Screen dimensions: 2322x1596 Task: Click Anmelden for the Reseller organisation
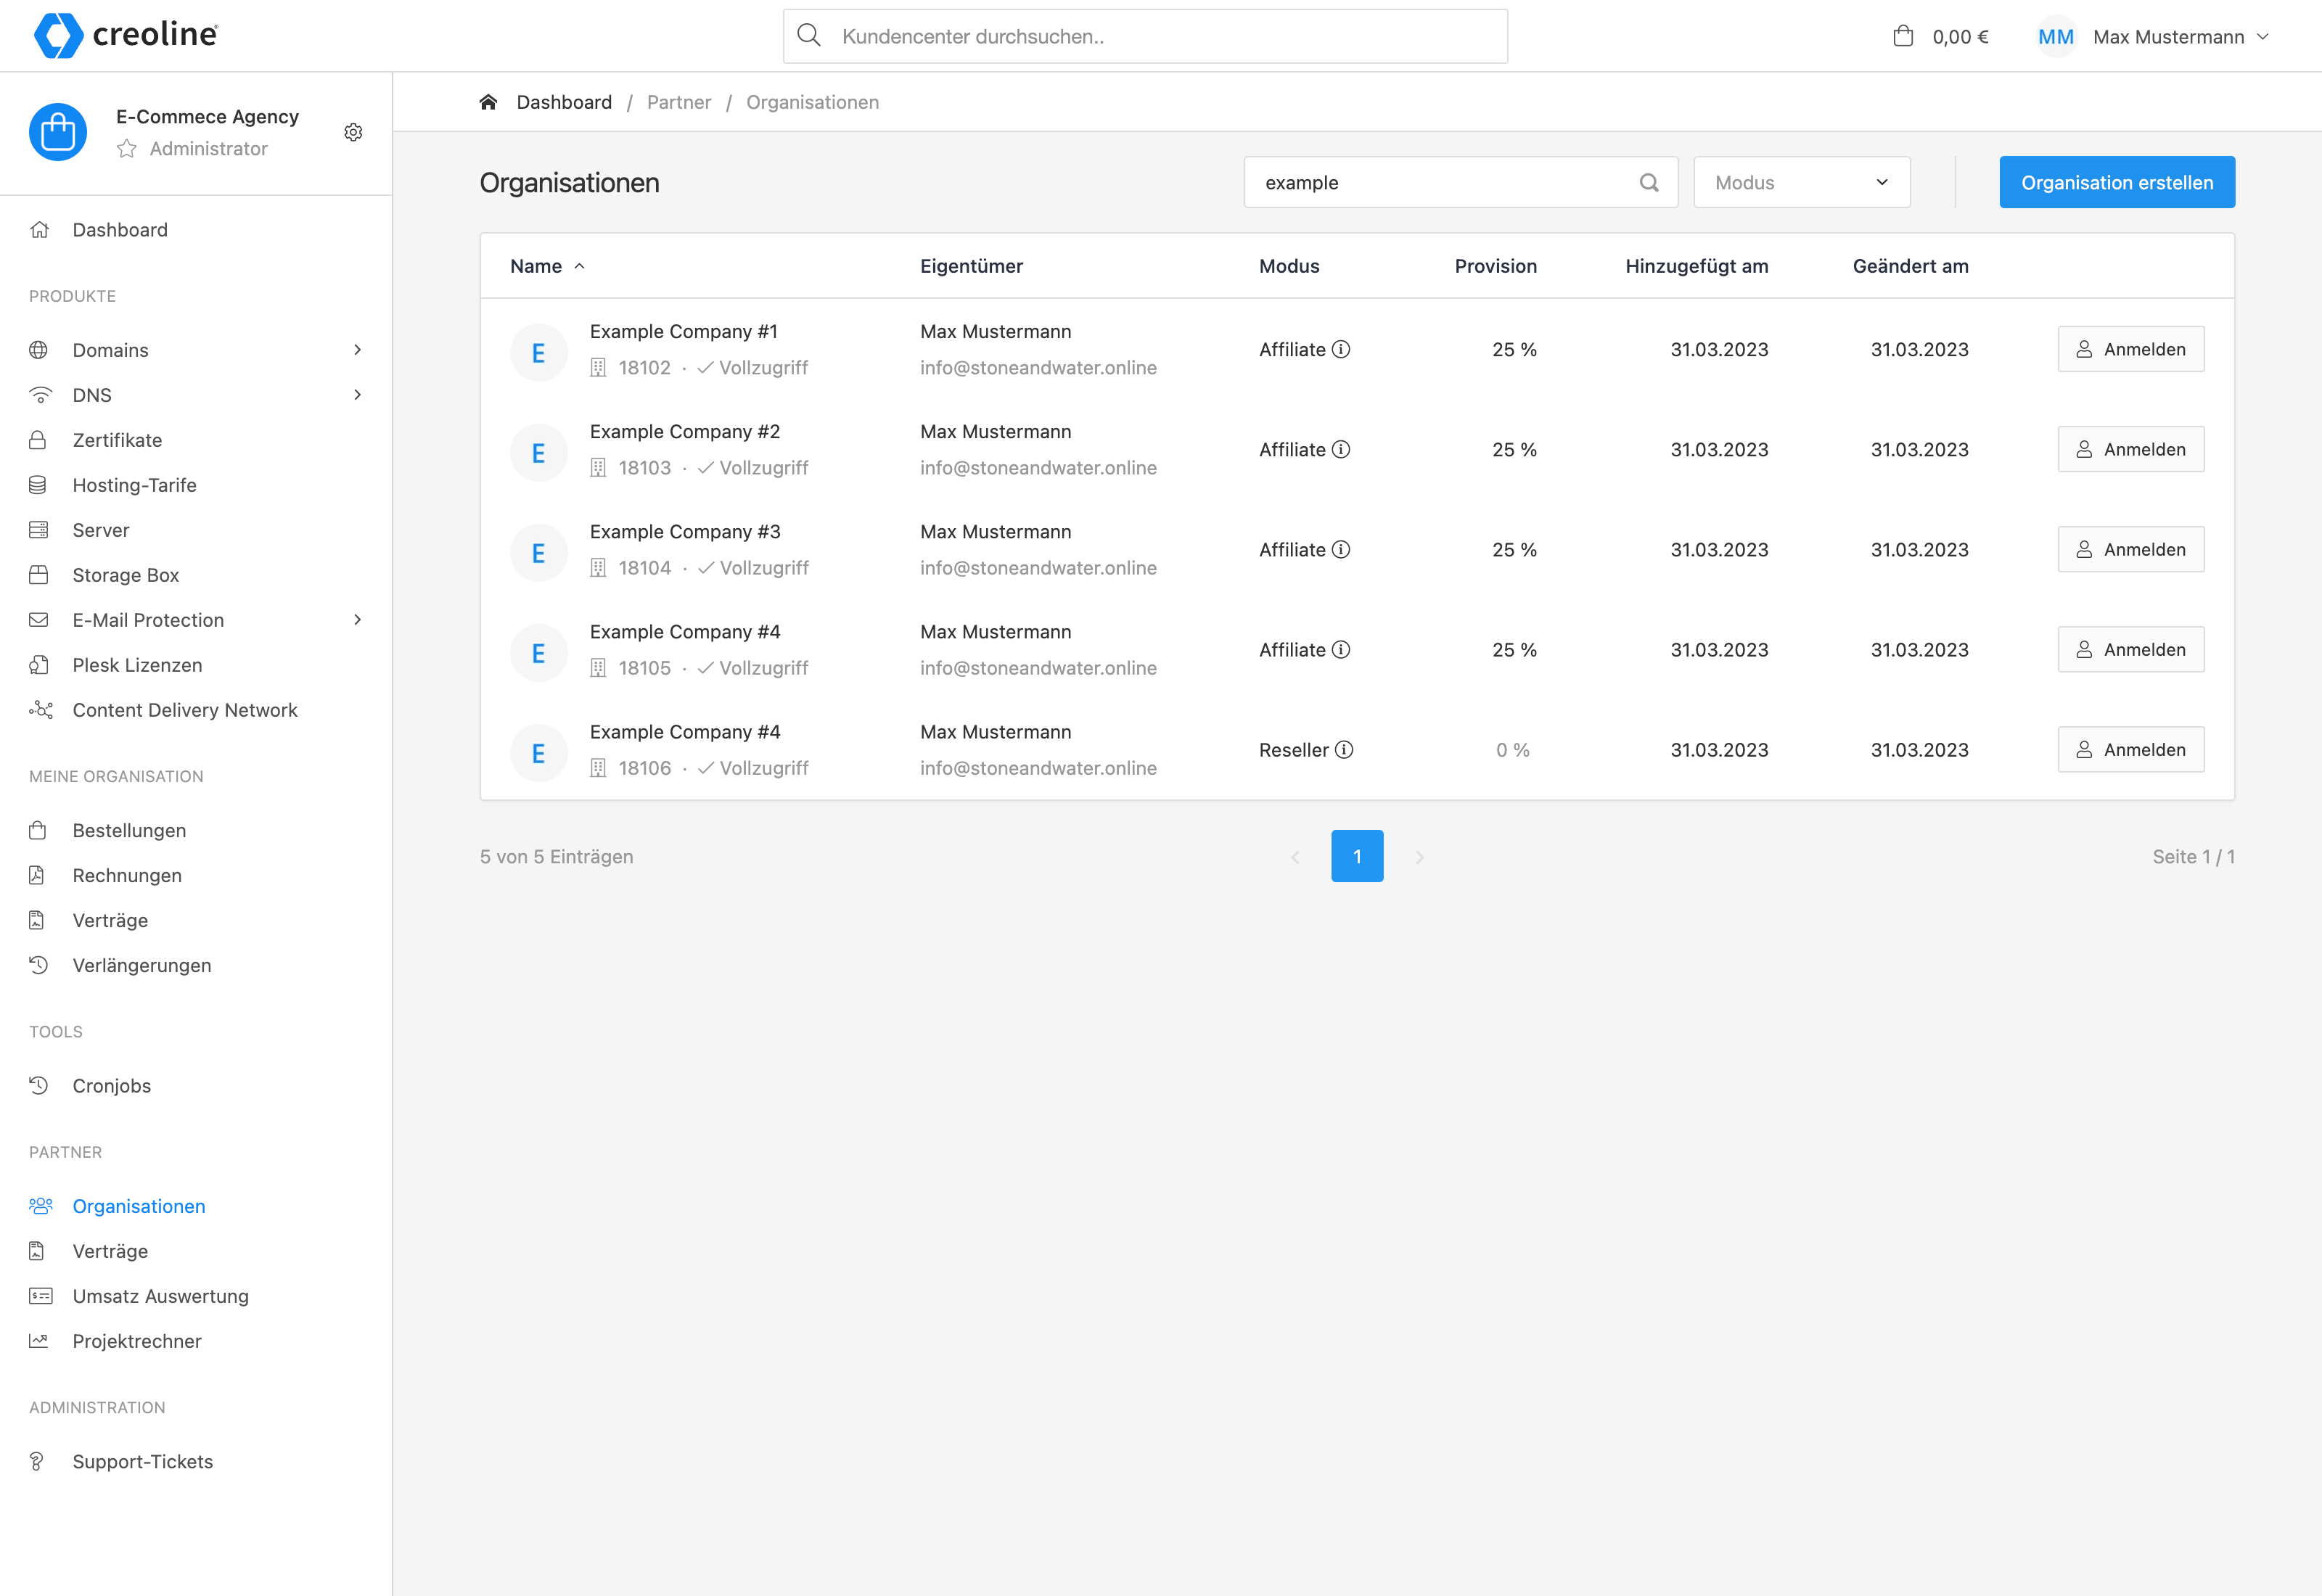point(2131,749)
